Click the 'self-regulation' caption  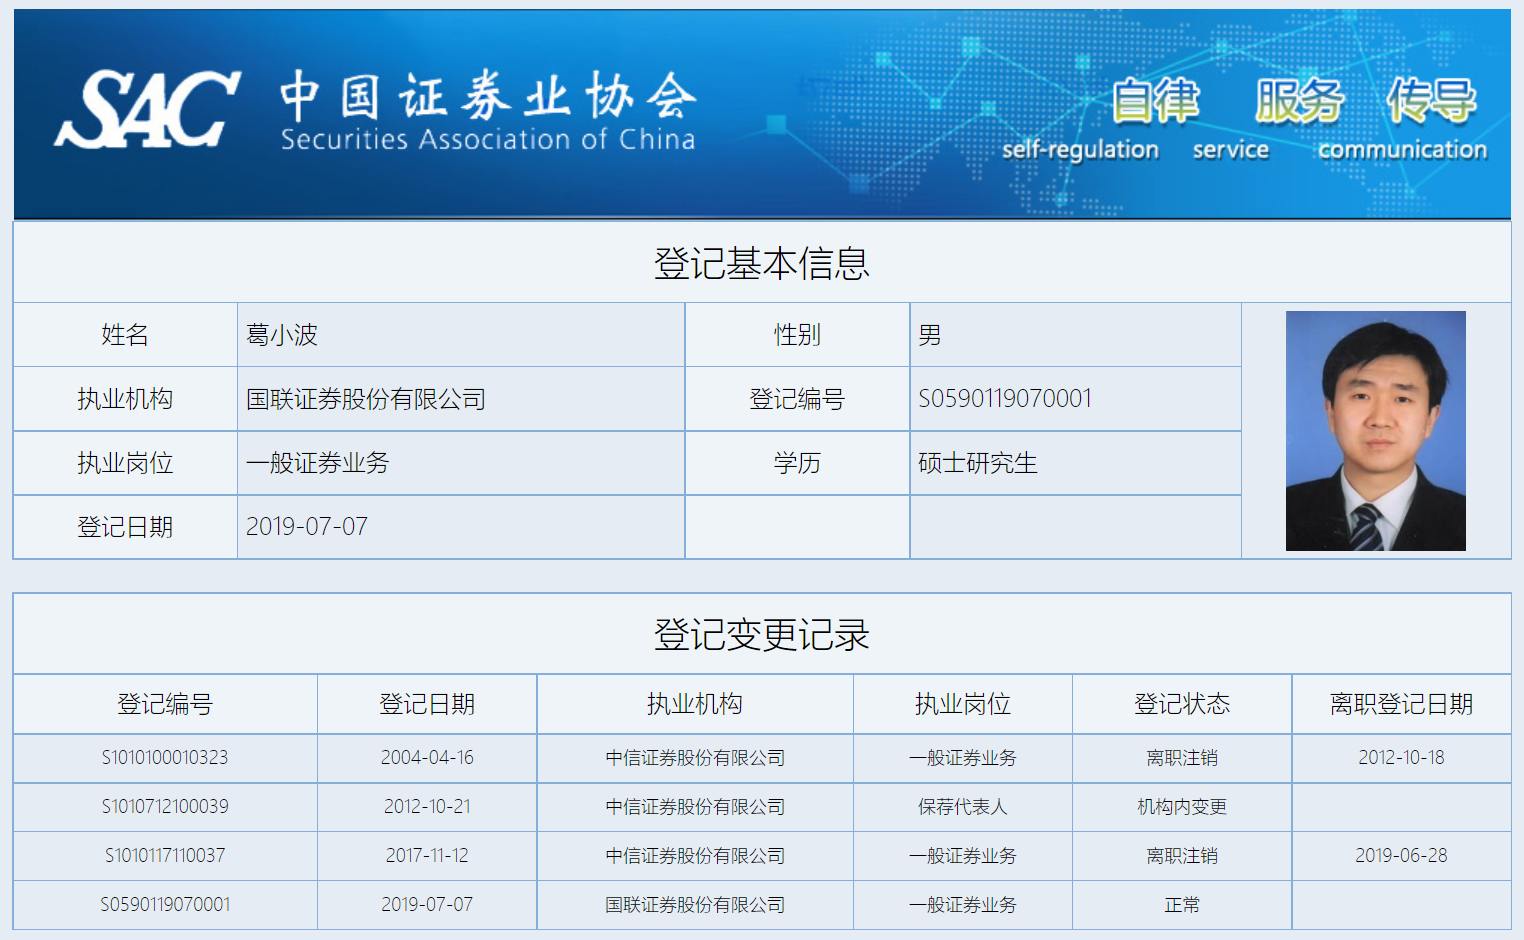[x=1081, y=150]
